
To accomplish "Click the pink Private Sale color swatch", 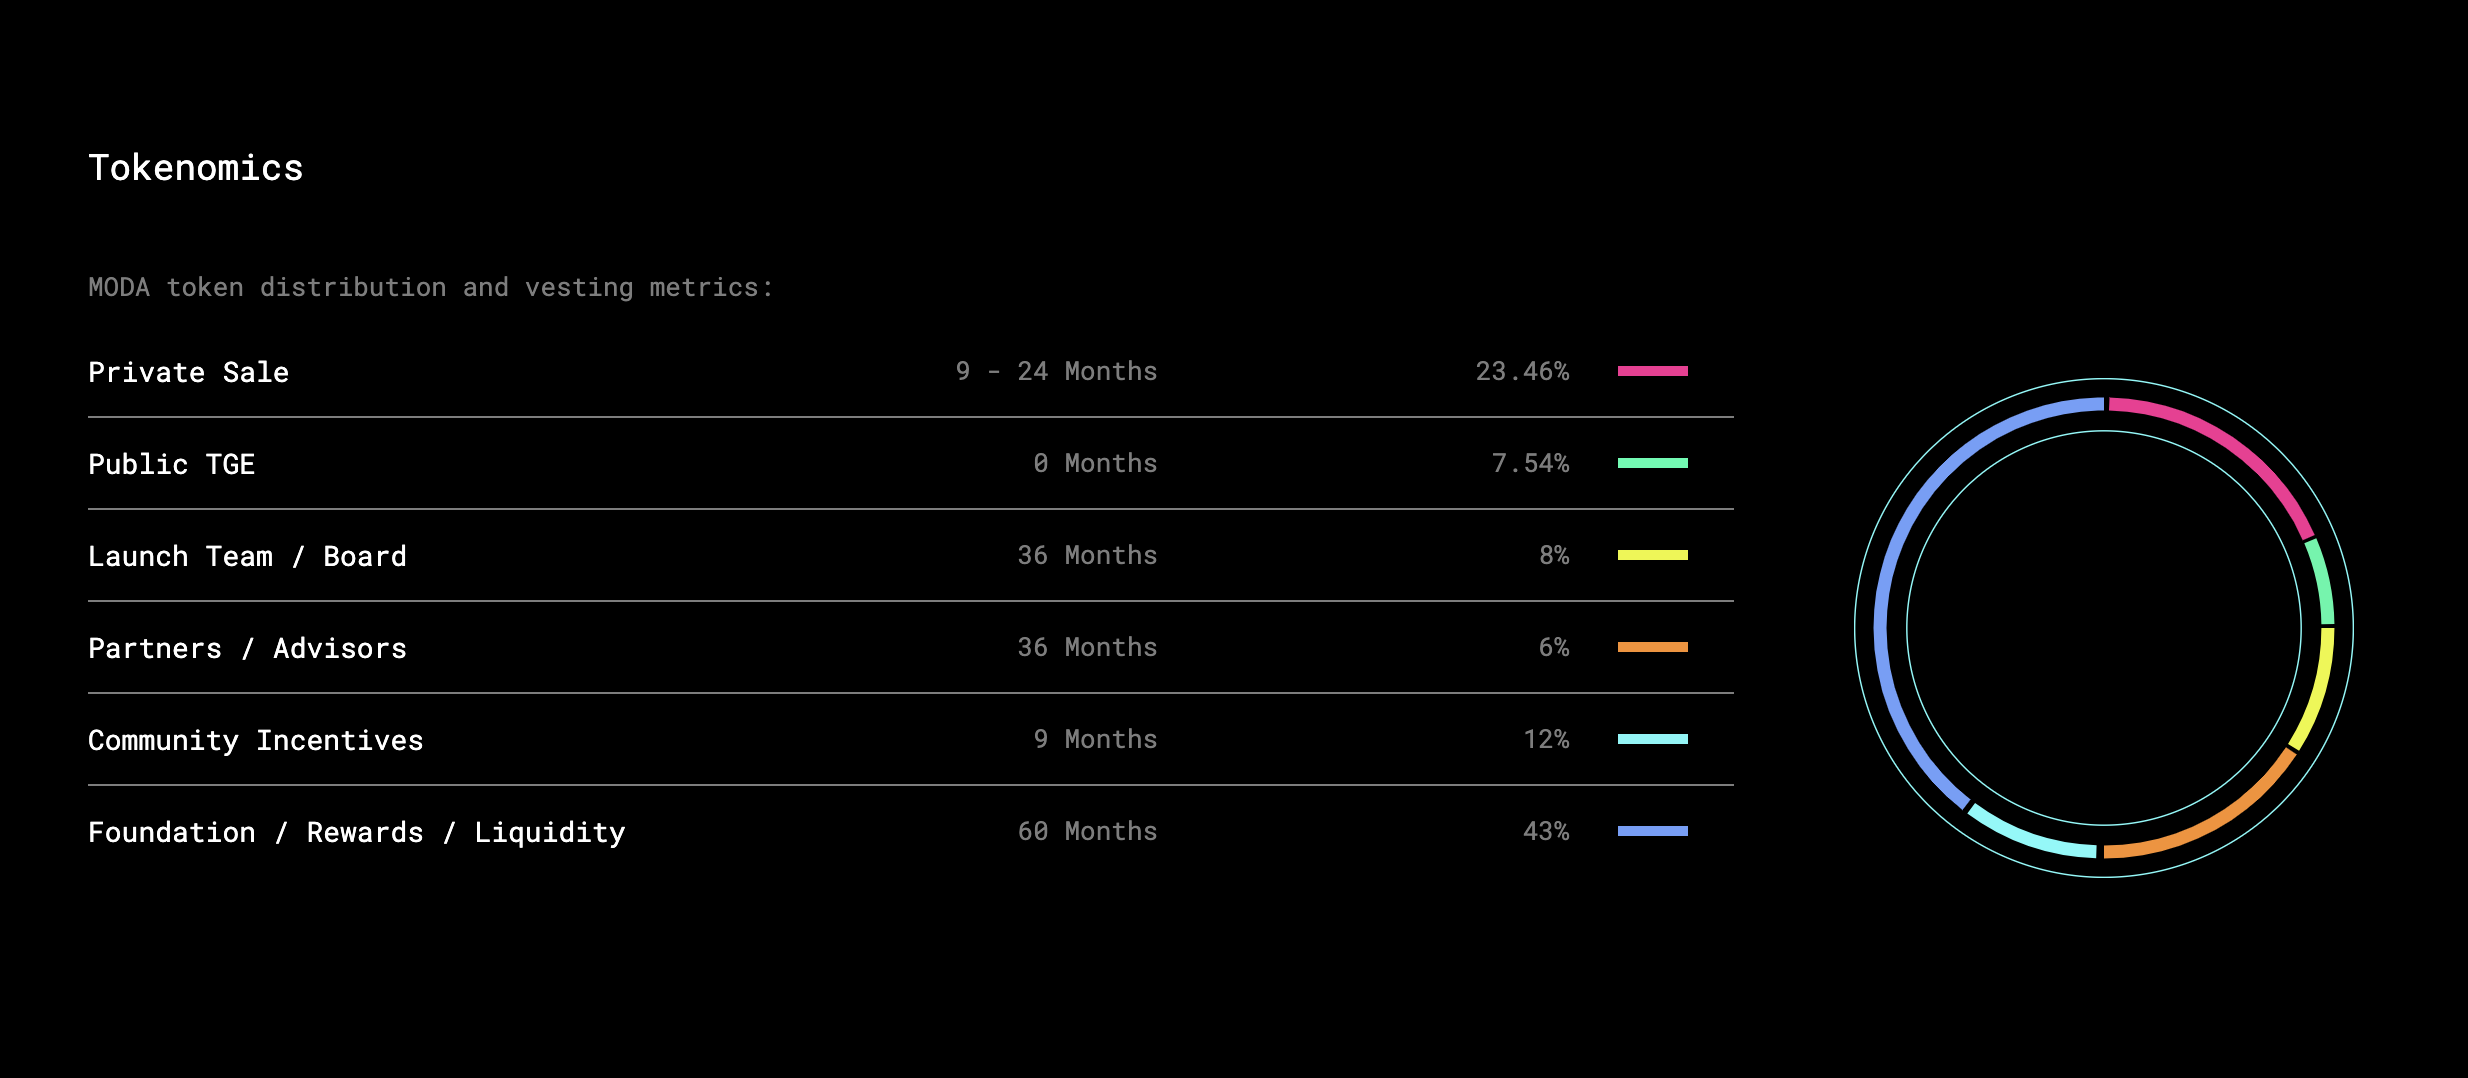I will (1652, 371).
